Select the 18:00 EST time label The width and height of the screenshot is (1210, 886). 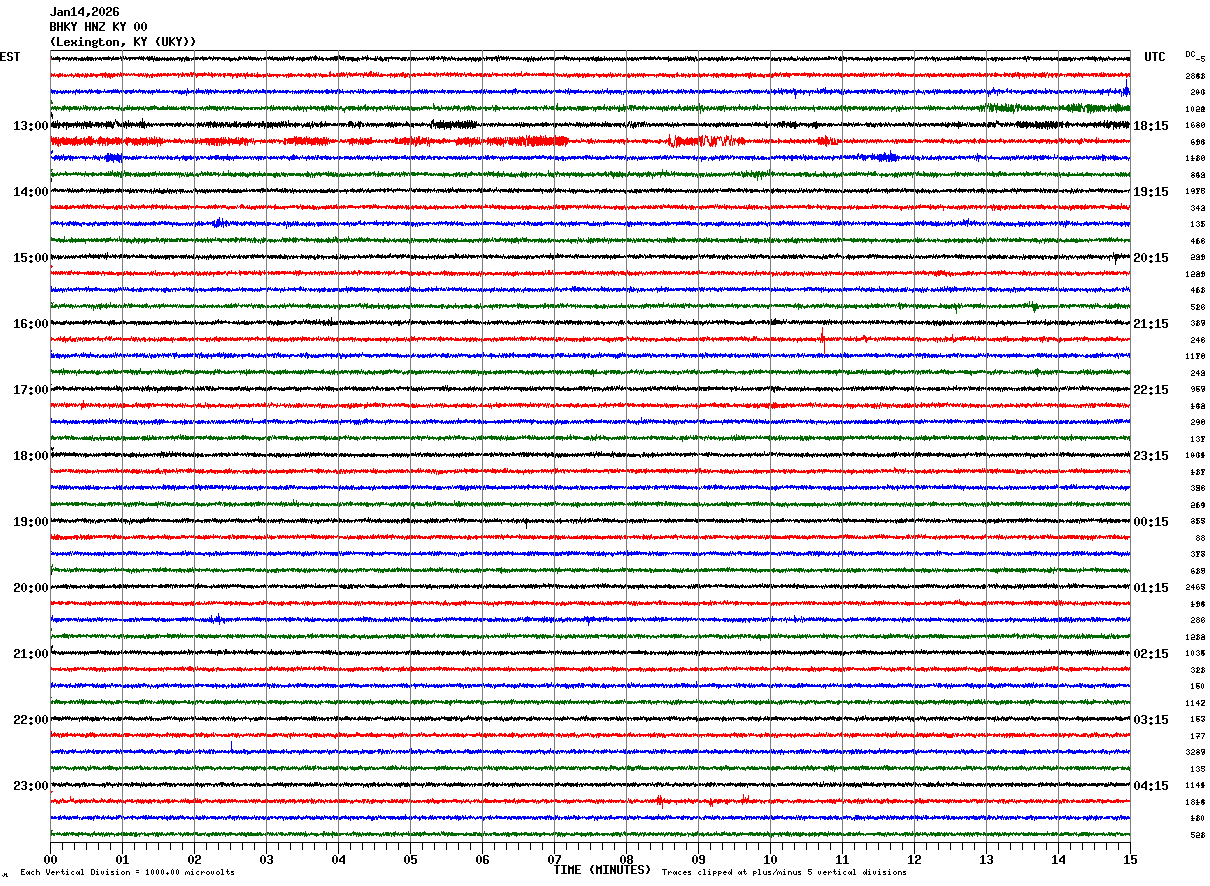tap(31, 456)
